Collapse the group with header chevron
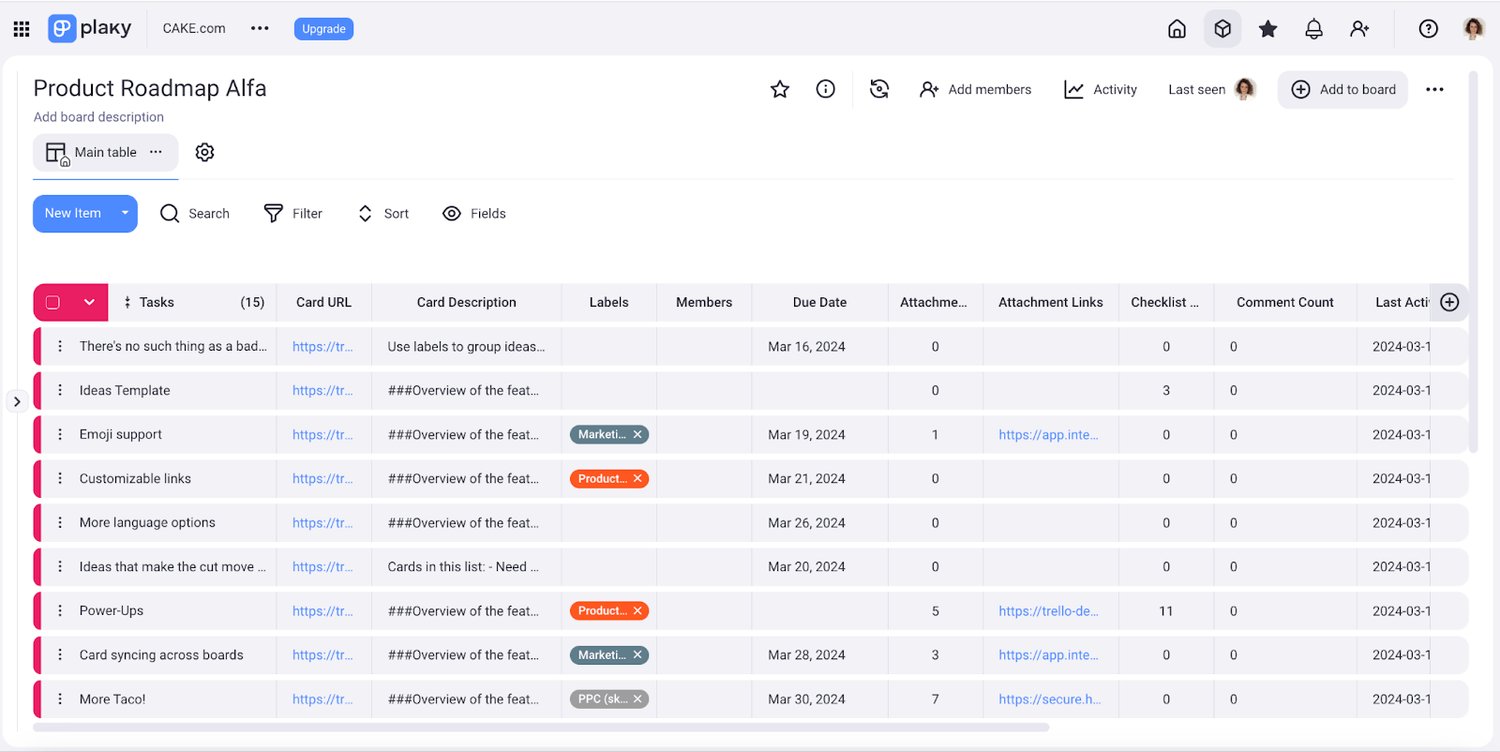 (89, 302)
